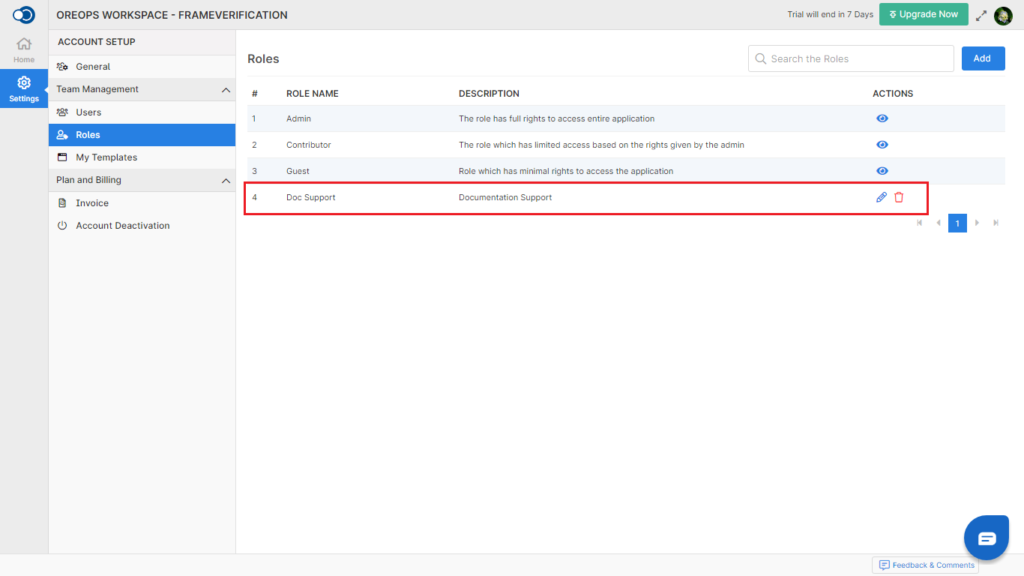Open the user profile avatar
Viewport: 1024px width, 576px height.
pos(1003,15)
